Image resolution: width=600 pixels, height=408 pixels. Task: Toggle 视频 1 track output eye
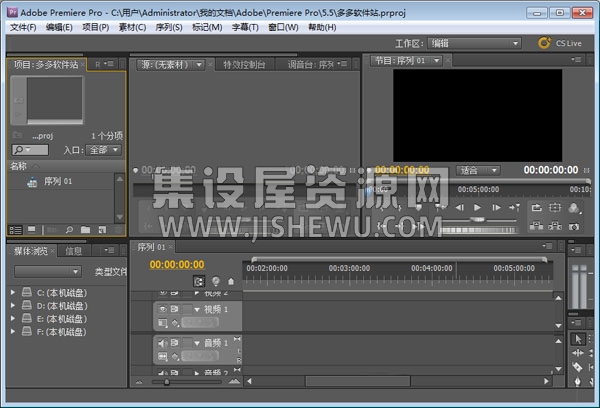(x=163, y=309)
